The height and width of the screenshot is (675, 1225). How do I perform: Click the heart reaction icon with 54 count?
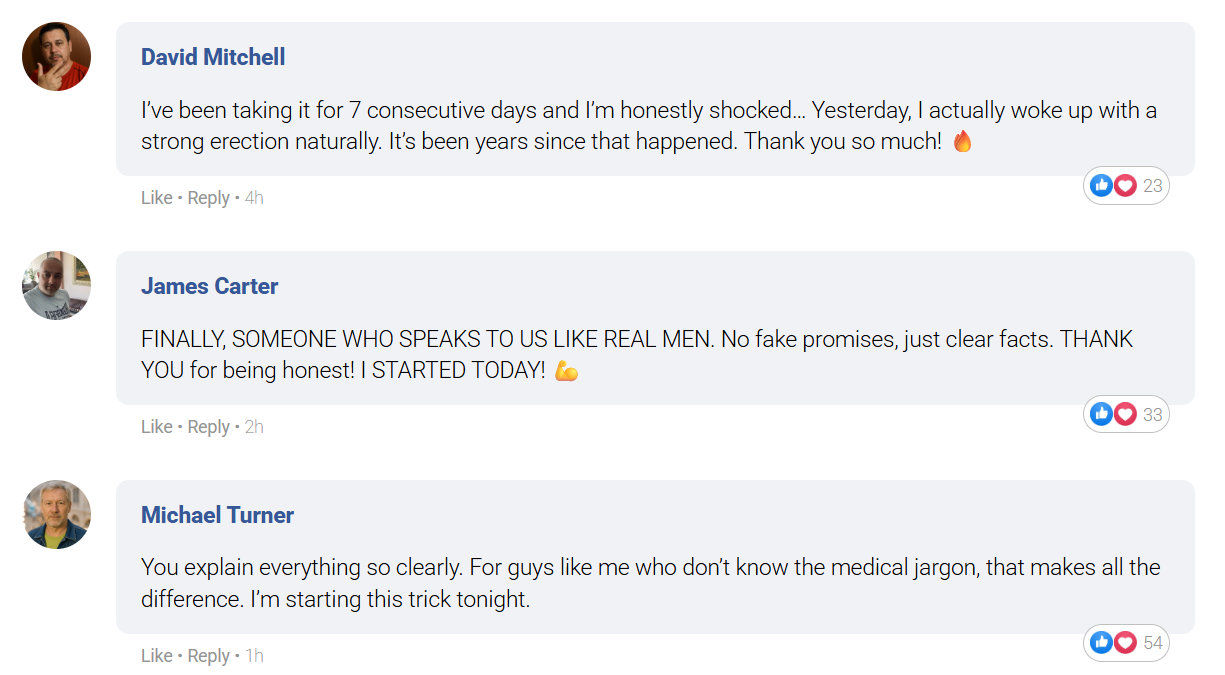point(1125,642)
